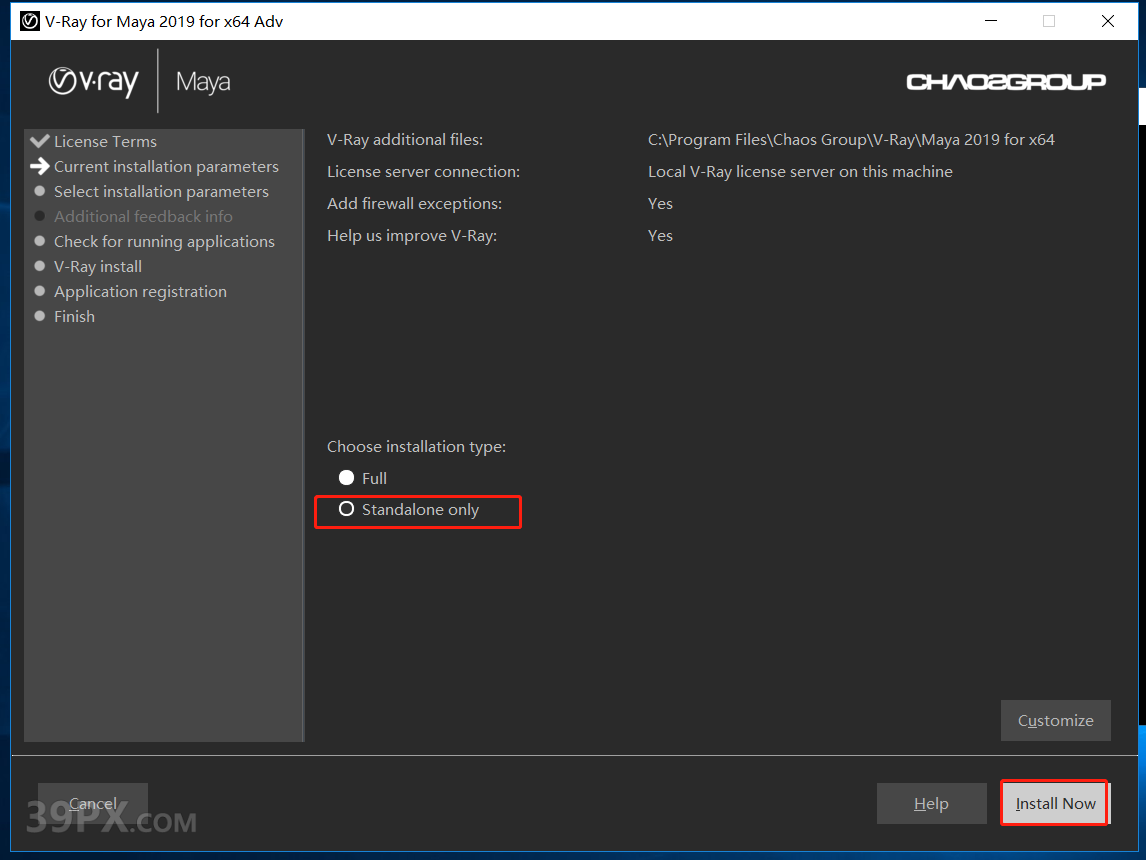Choose the Standalone only radio option

[346, 509]
